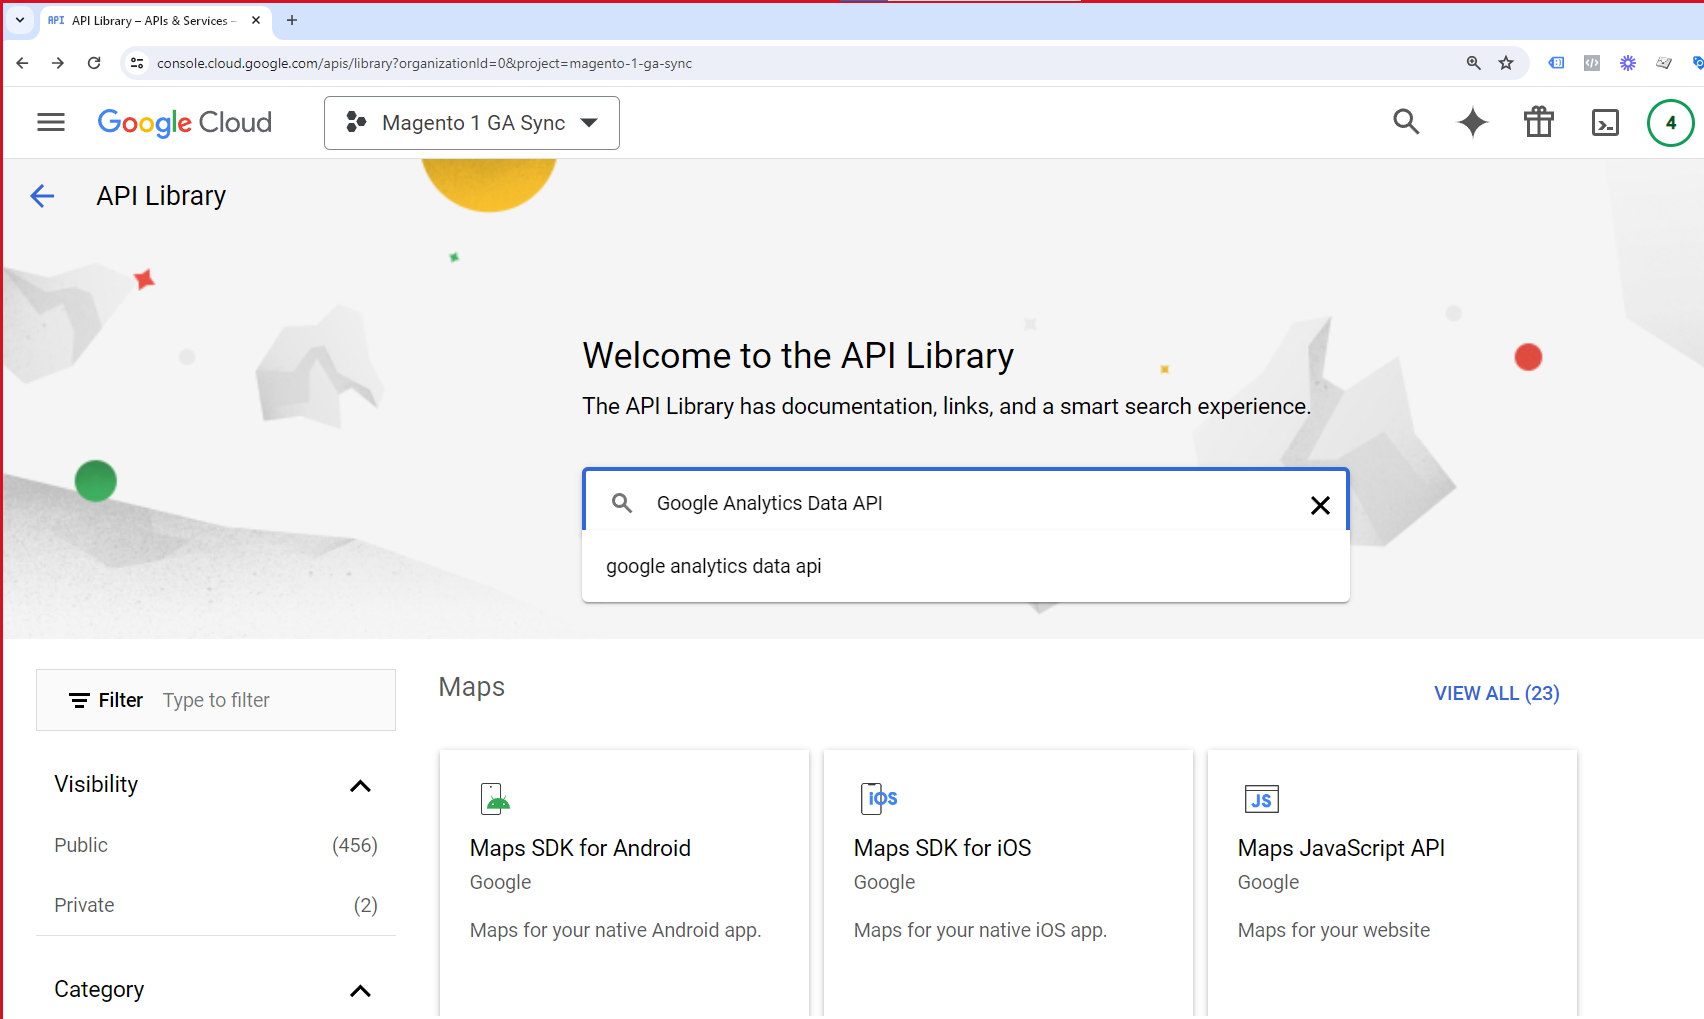Image resolution: width=1704 pixels, height=1019 pixels.
Task: Open the Gemini AI sparkle assistant icon
Action: (x=1472, y=122)
